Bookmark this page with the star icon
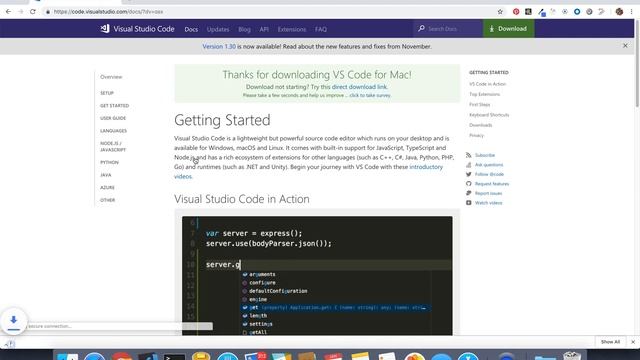 tap(500, 12)
